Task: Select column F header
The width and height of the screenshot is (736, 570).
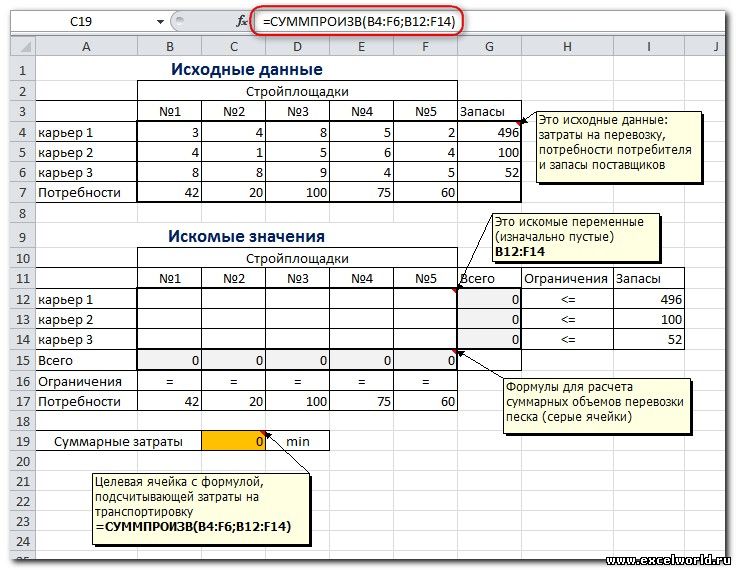Action: tap(425, 46)
